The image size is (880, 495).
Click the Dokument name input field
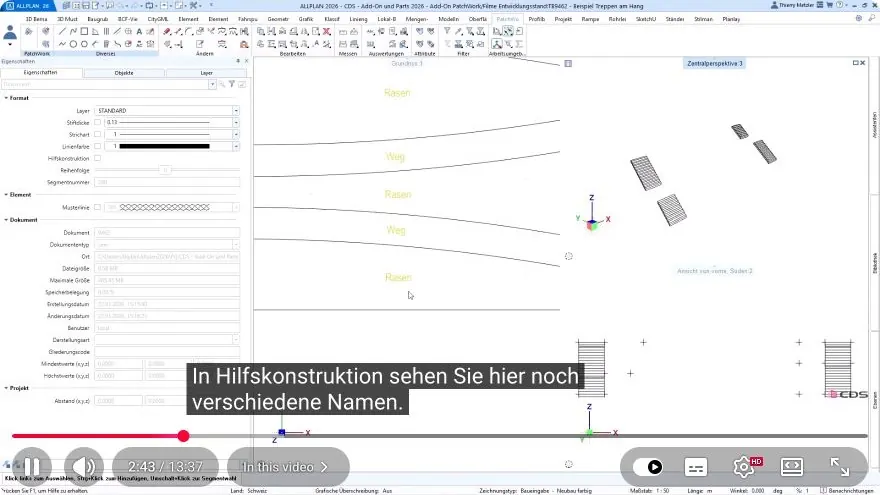point(167,232)
